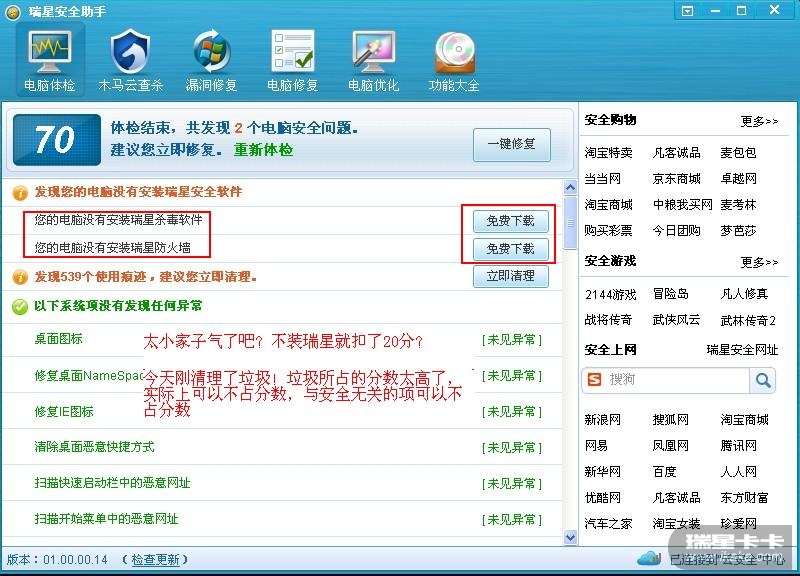The width and height of the screenshot is (800, 576).
Task: Select the 清除桌面恶意快捷方式 row
Action: tap(283, 447)
